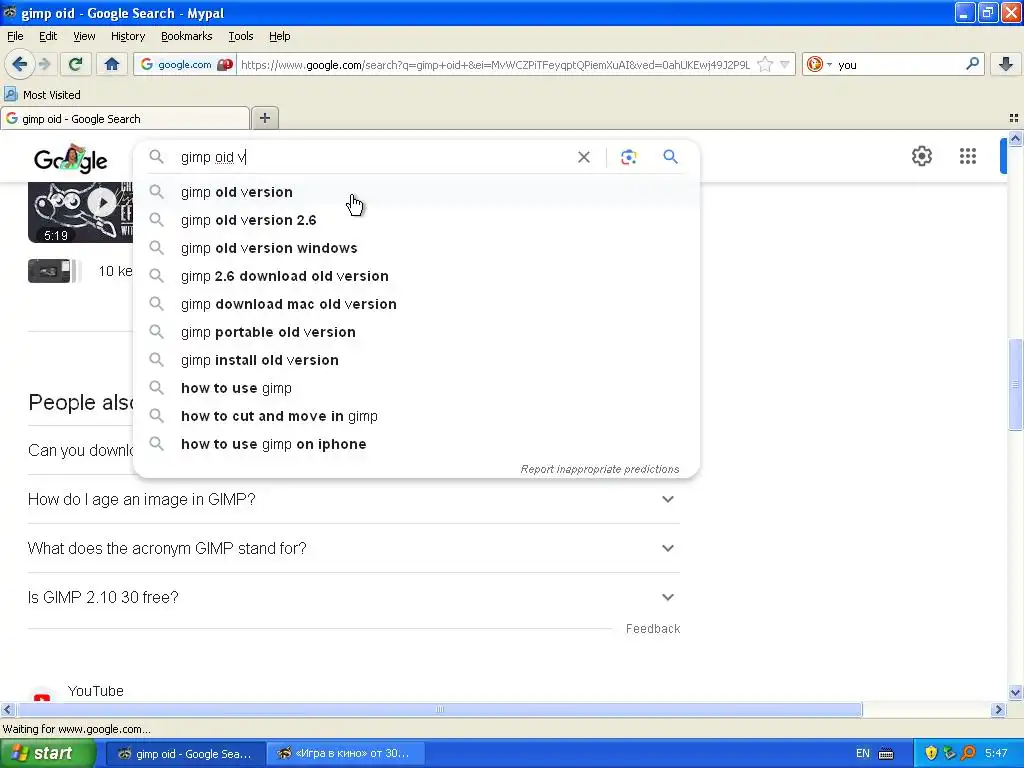Open a new tab with plus button

[264, 118]
